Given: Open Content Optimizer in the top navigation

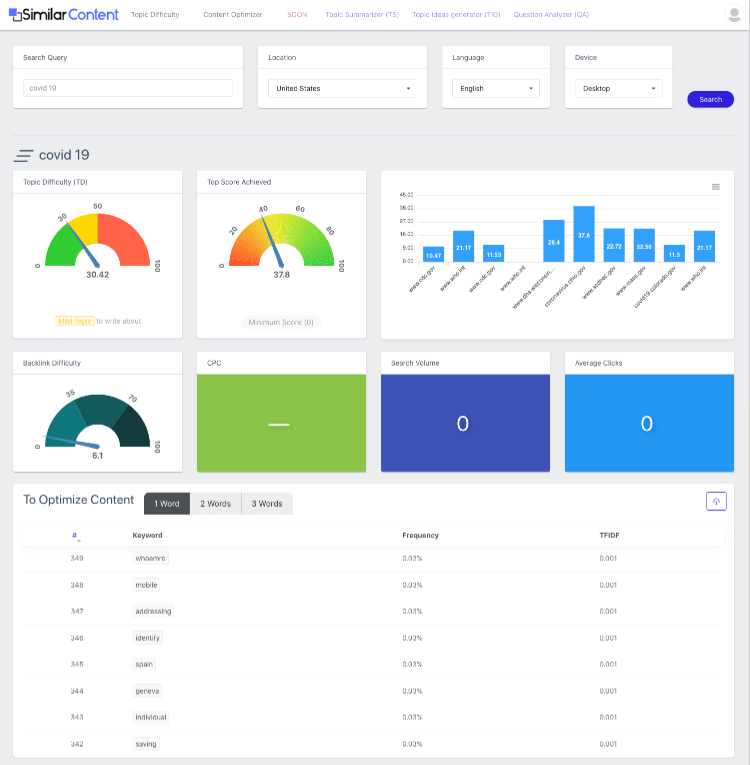Looking at the screenshot, I should tap(233, 15).
